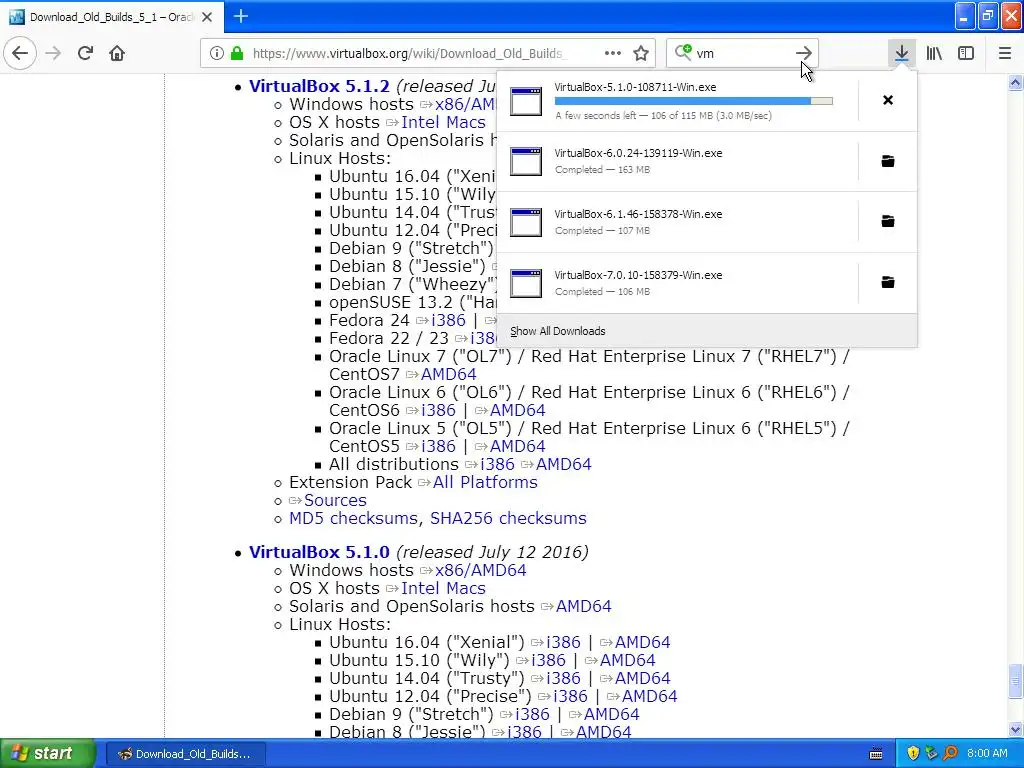The height and width of the screenshot is (768, 1024).
Task: Open the Windows start menu
Action: (x=46, y=754)
